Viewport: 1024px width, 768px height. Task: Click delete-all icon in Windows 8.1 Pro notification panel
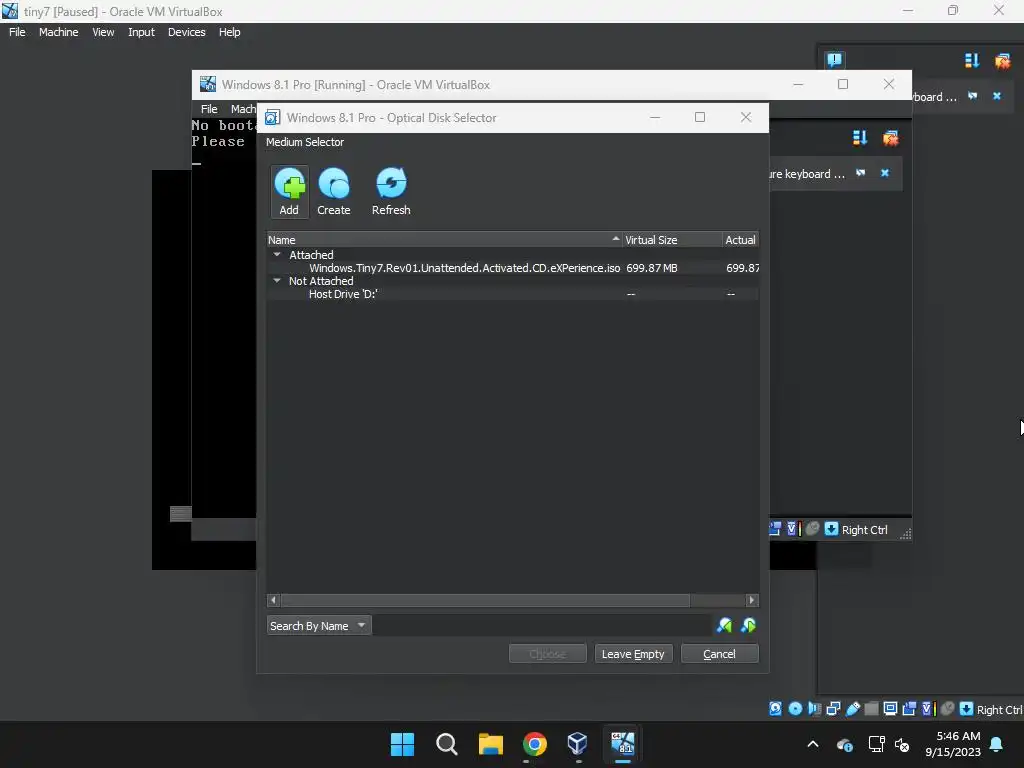pyautogui.click(x=890, y=138)
